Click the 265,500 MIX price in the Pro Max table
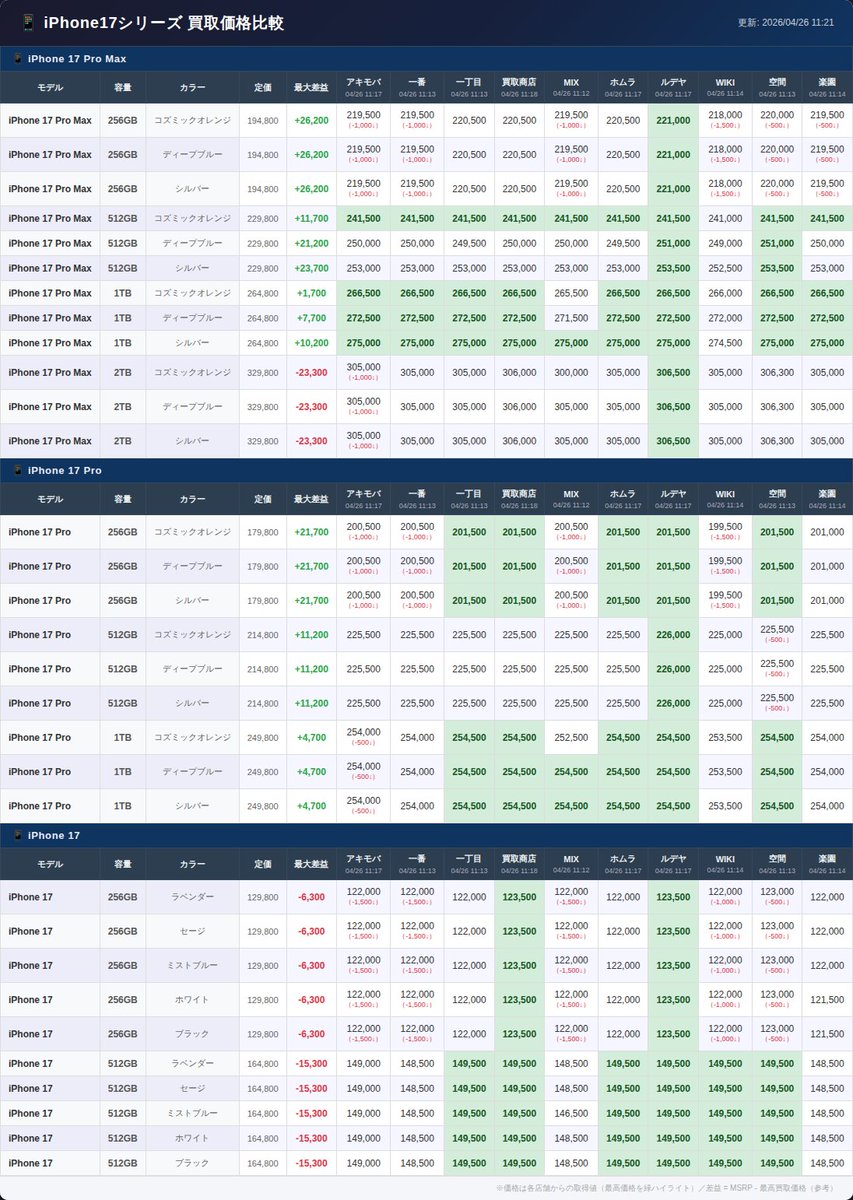 click(571, 293)
